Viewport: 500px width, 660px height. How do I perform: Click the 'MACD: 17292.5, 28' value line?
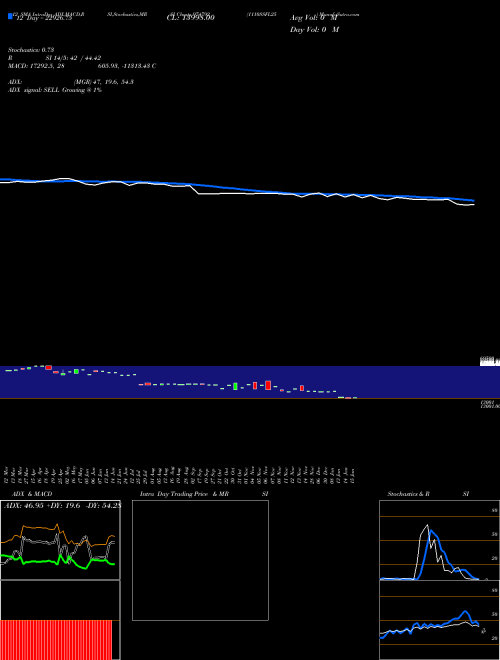point(36,66)
